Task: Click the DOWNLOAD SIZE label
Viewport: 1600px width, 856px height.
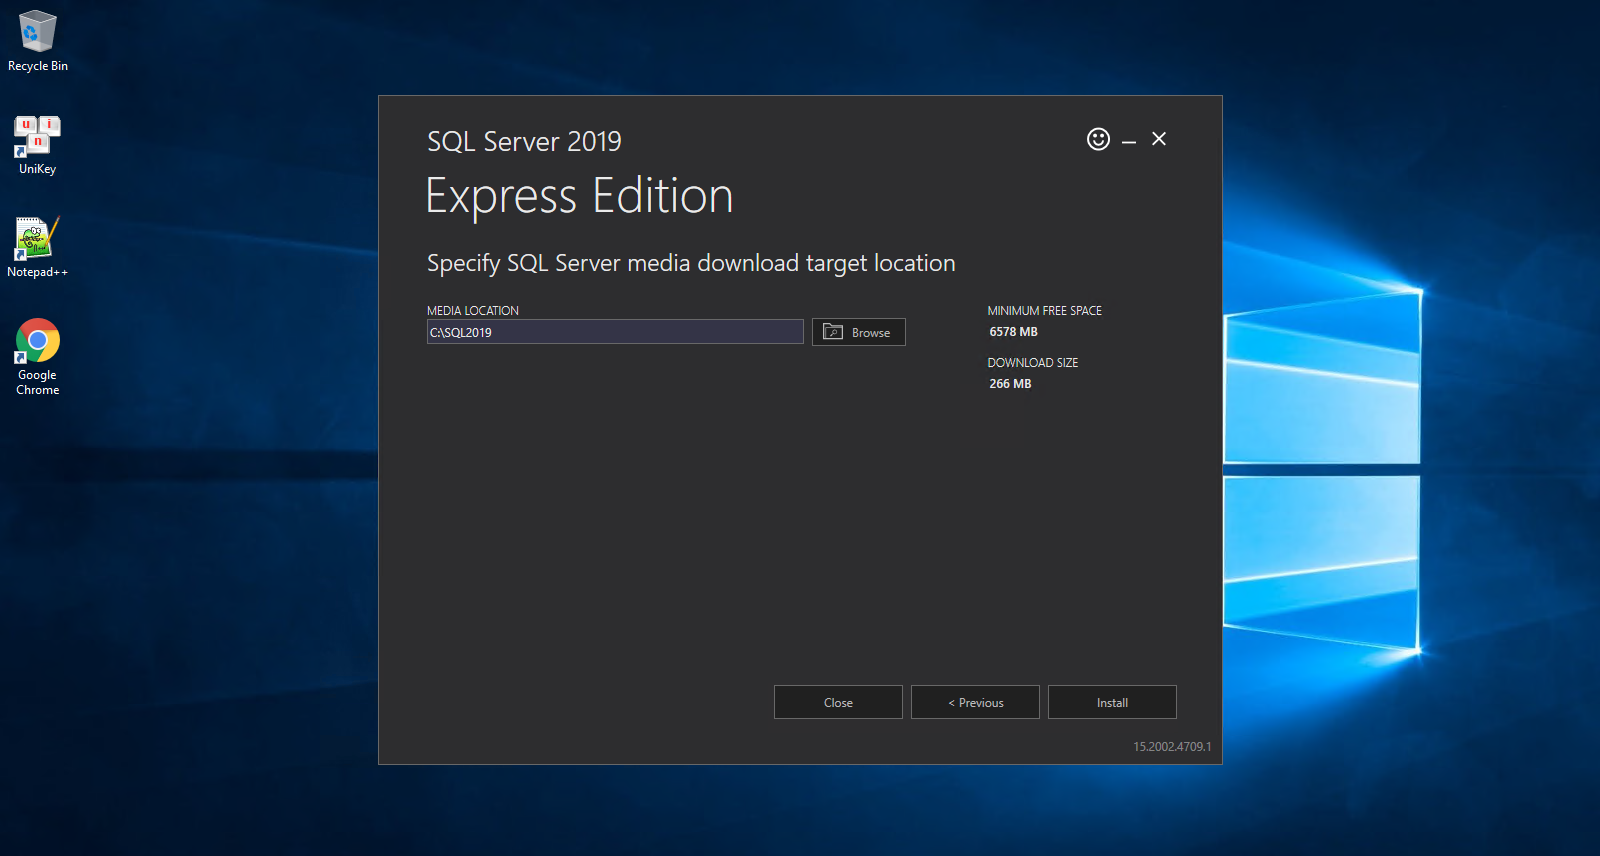Action: click(x=1032, y=363)
